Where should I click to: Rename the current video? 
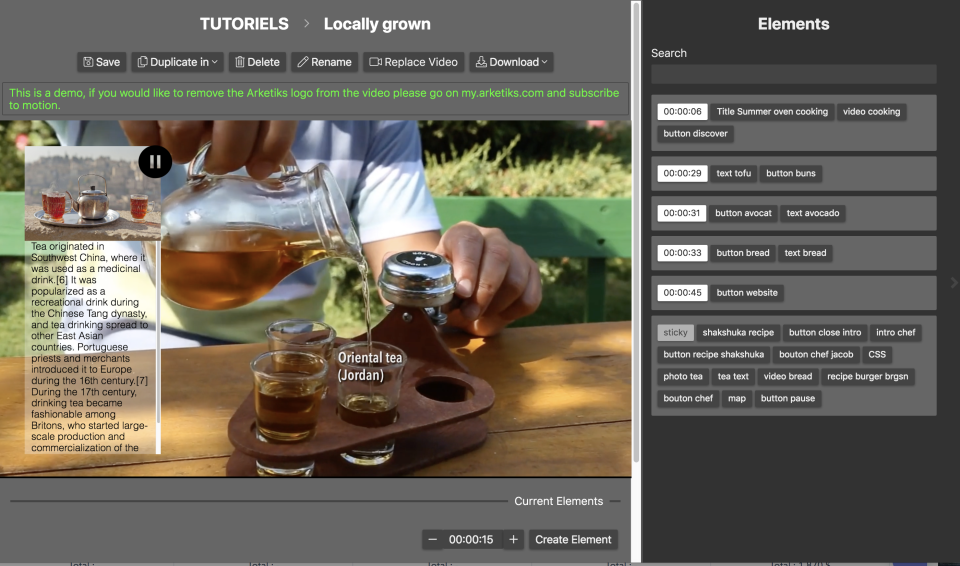[x=324, y=62]
